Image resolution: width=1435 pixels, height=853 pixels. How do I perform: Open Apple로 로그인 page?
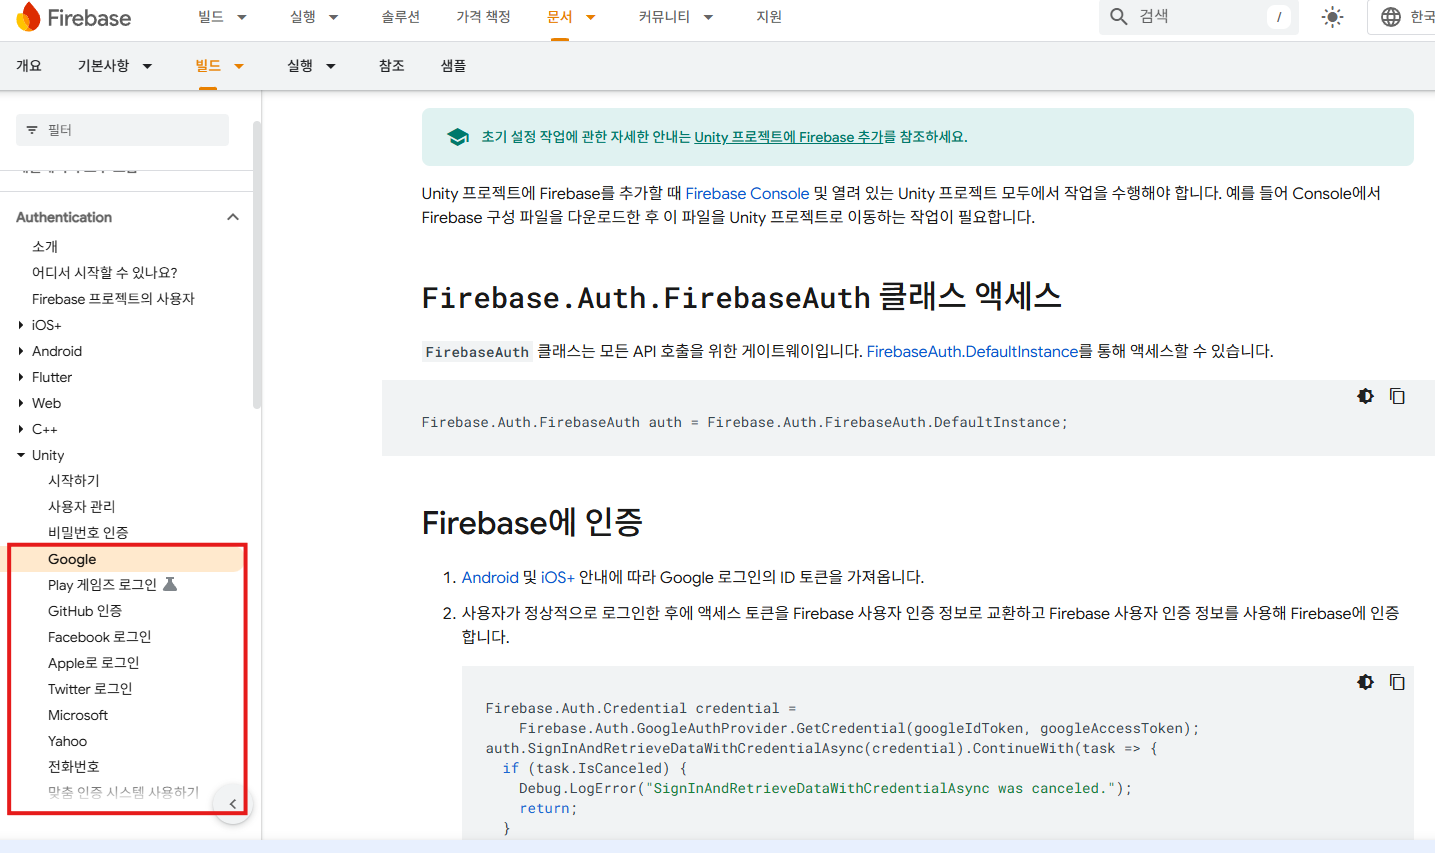click(94, 663)
